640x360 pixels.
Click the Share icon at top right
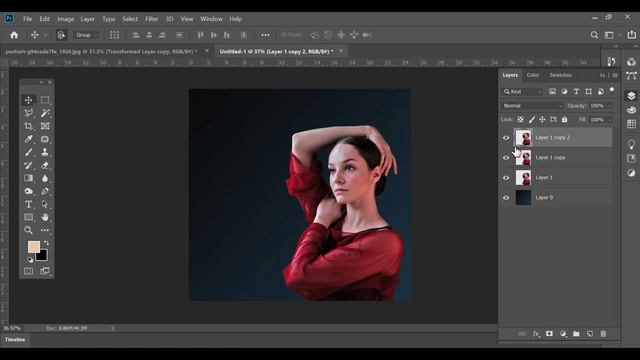pyautogui.click(x=631, y=35)
